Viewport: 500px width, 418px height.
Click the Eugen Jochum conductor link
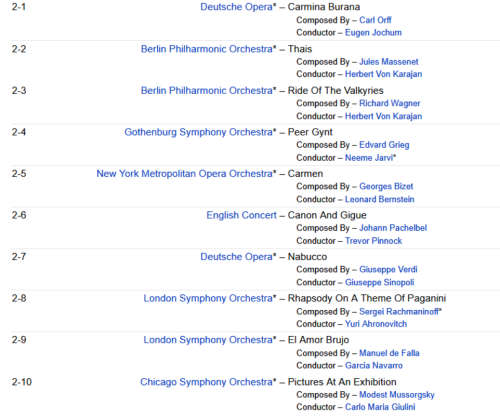[373, 33]
